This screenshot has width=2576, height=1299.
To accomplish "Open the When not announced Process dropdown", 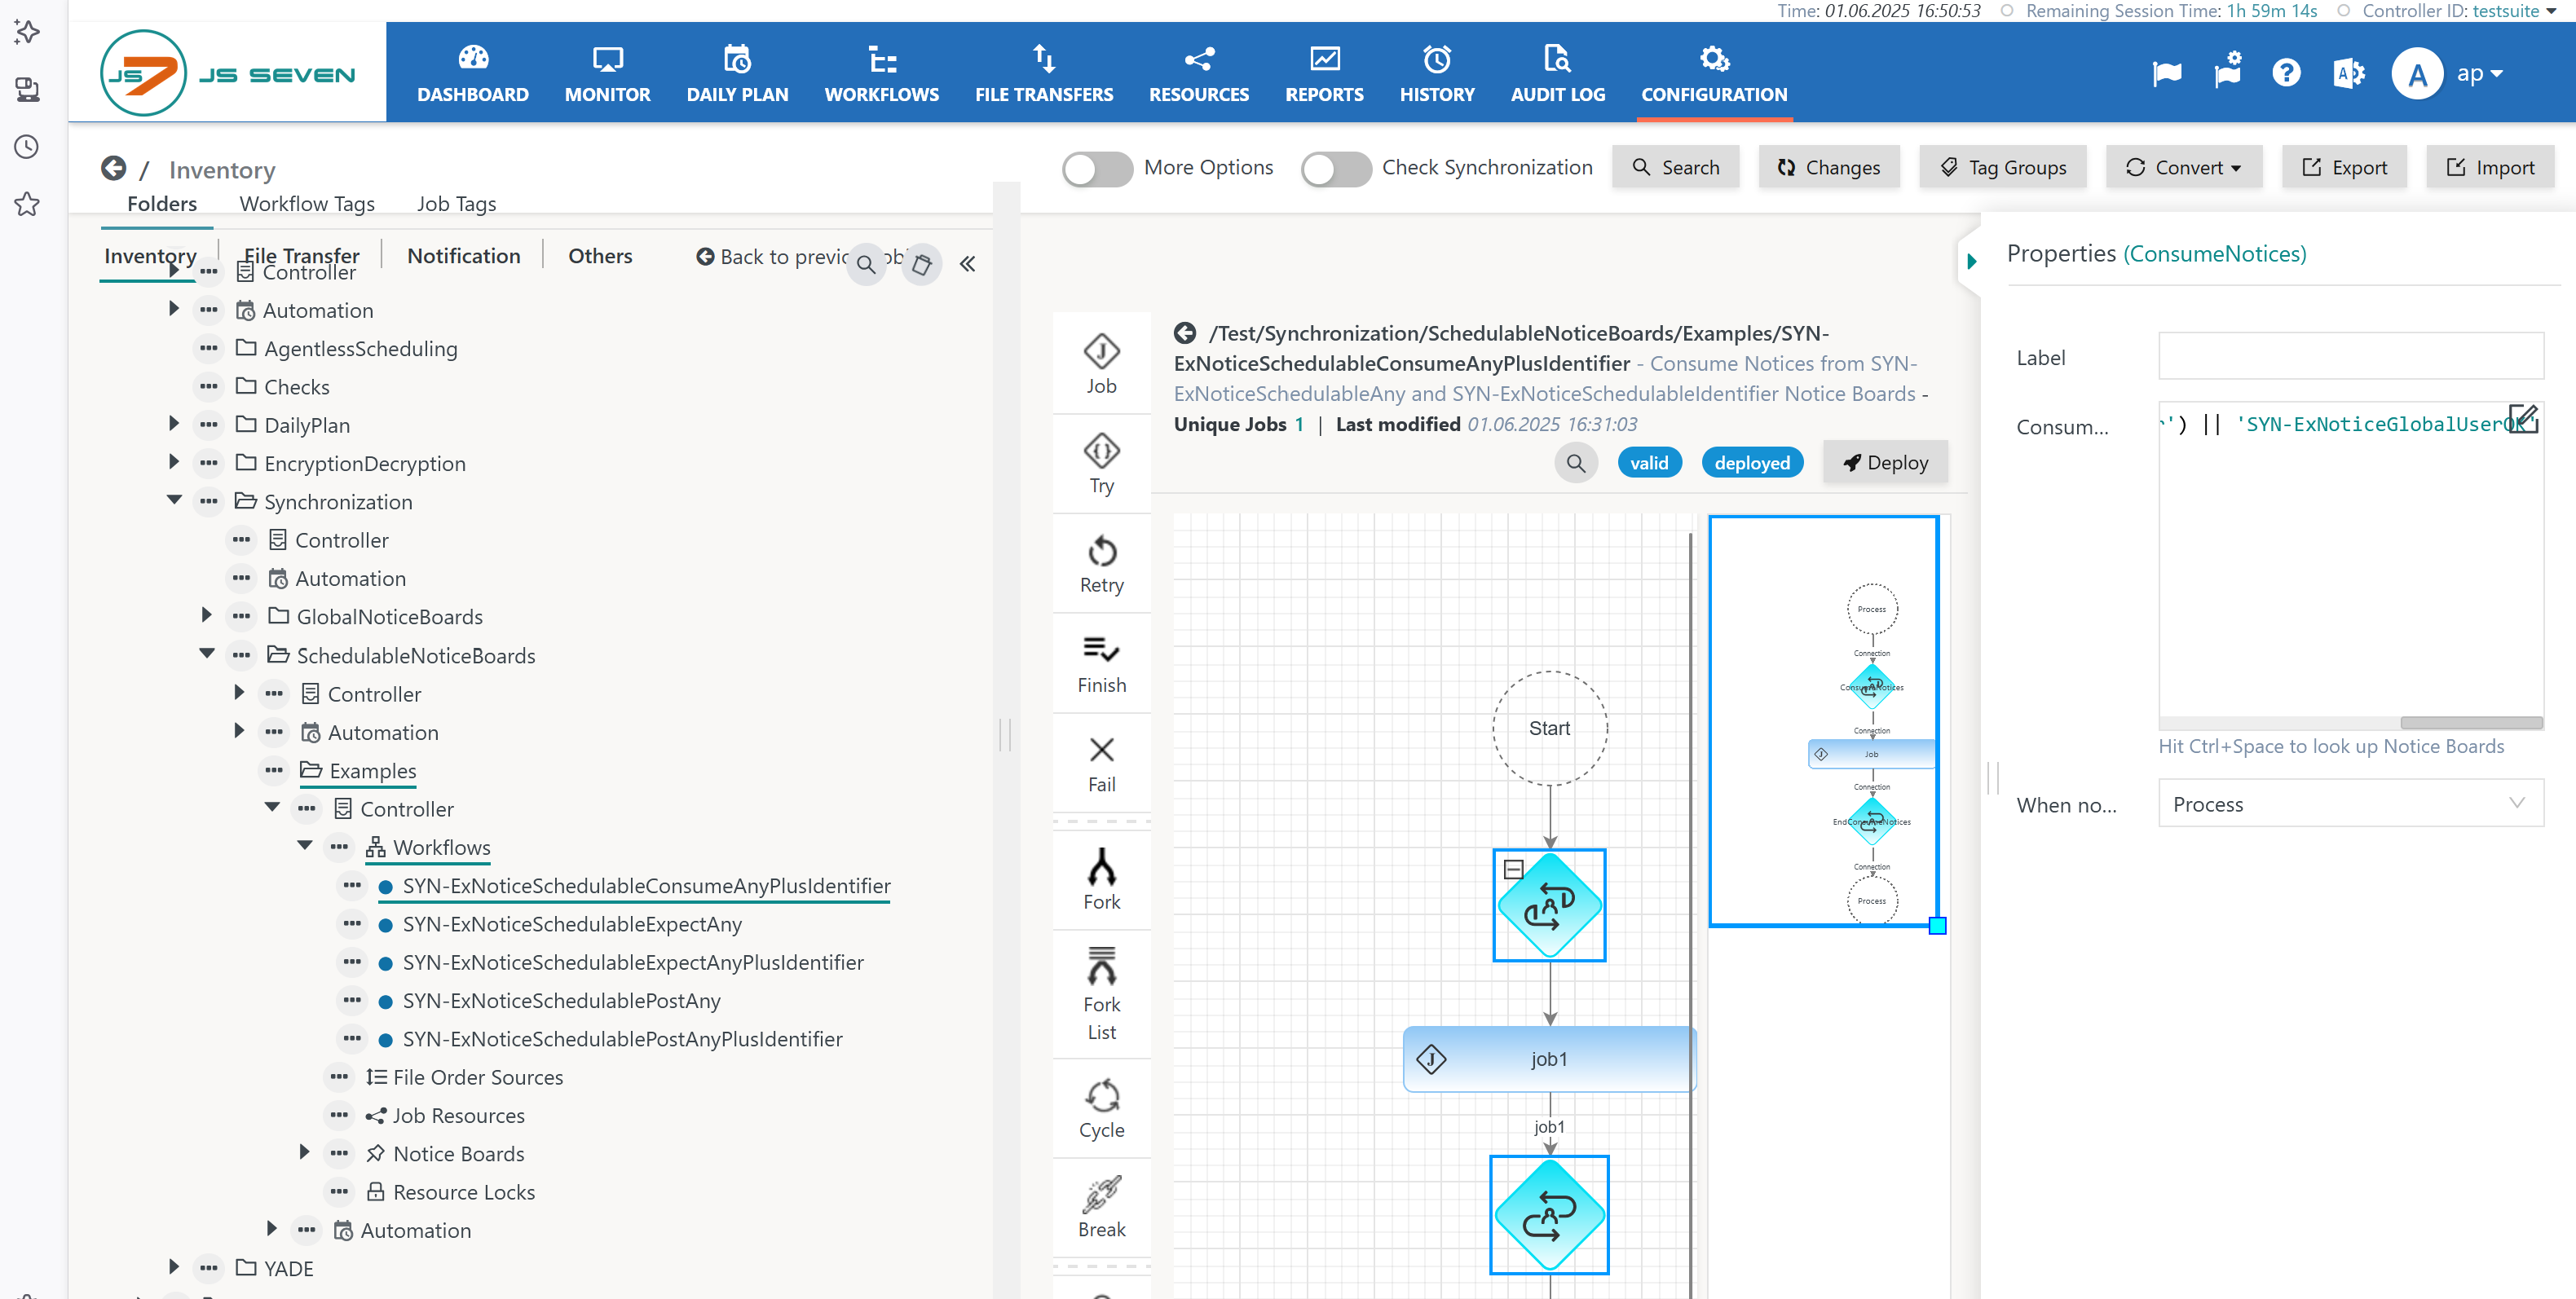I will pos(2350,804).
